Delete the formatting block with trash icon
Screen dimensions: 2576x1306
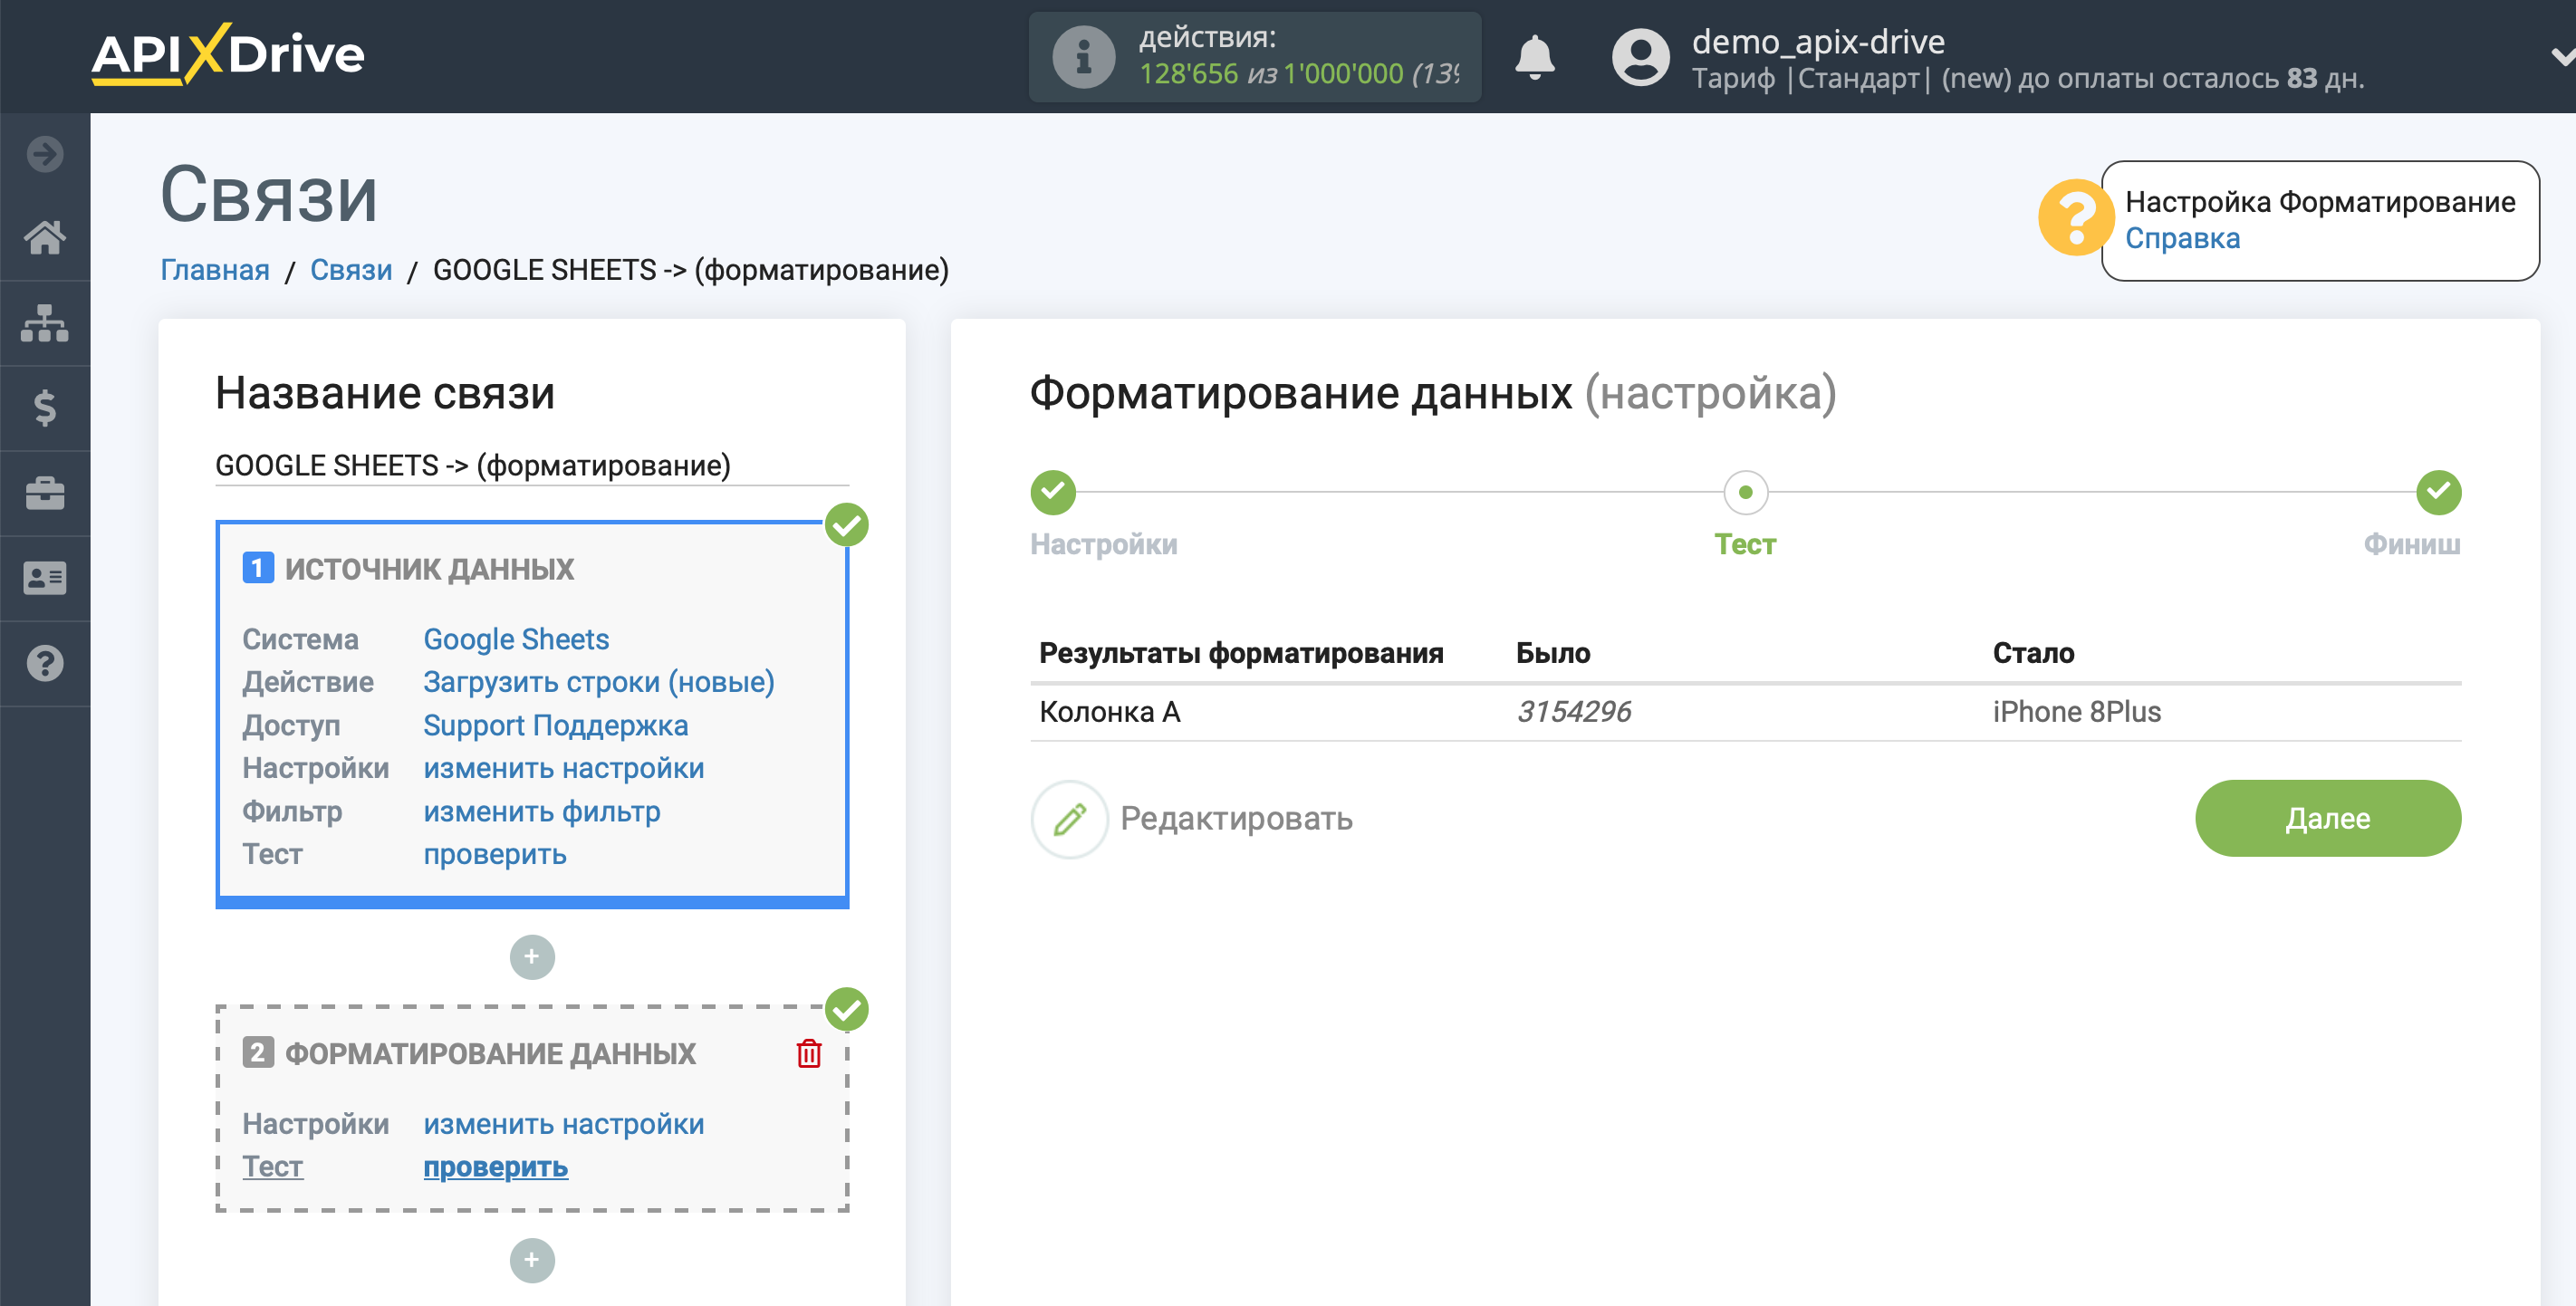(x=809, y=1053)
